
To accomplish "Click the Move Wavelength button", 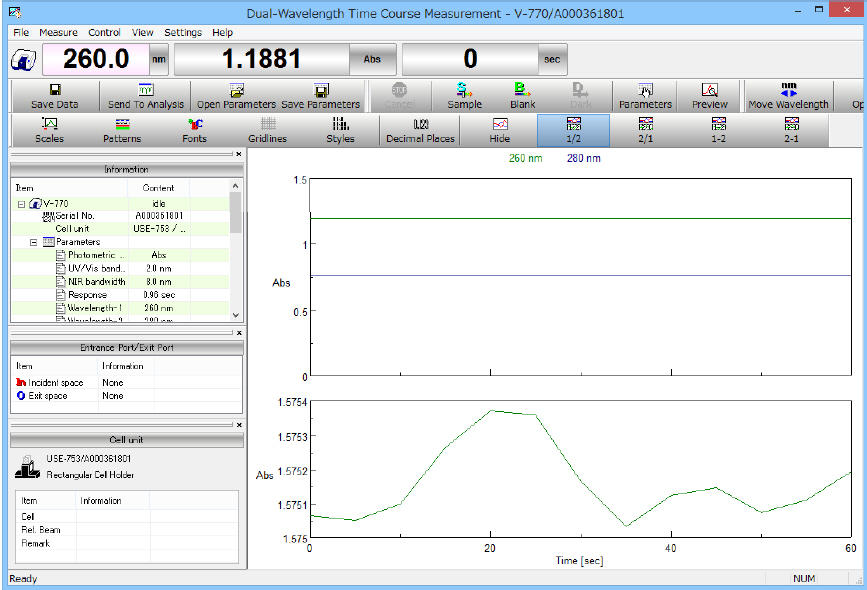I will pos(788,96).
